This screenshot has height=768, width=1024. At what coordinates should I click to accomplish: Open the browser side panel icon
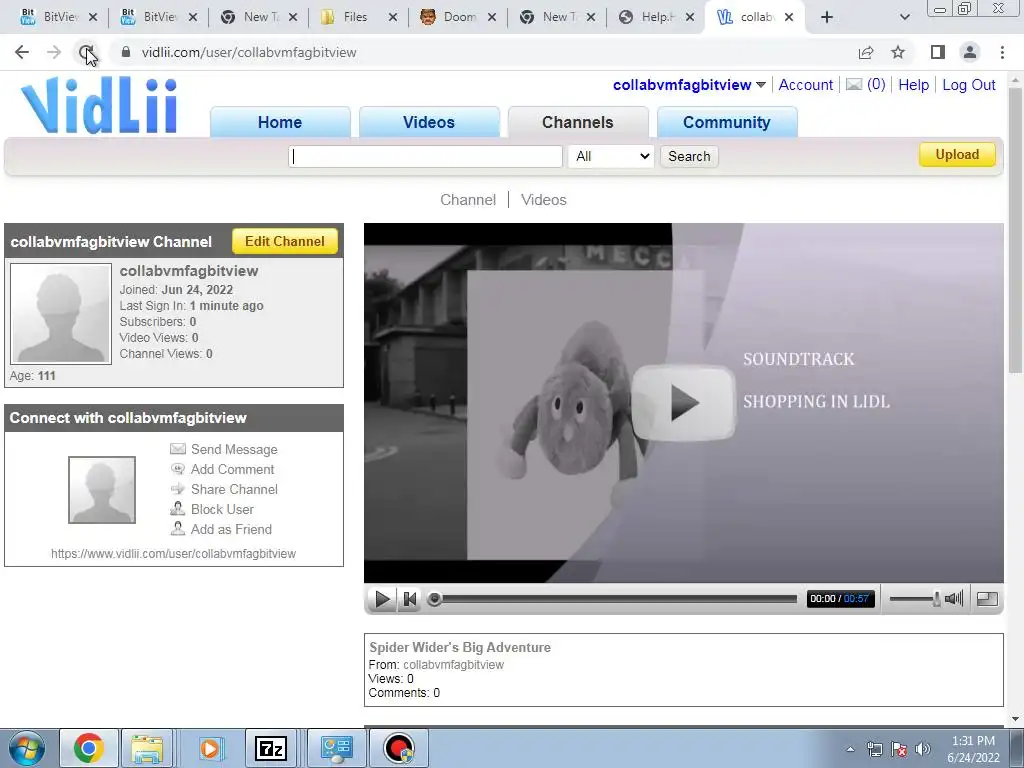coord(938,52)
